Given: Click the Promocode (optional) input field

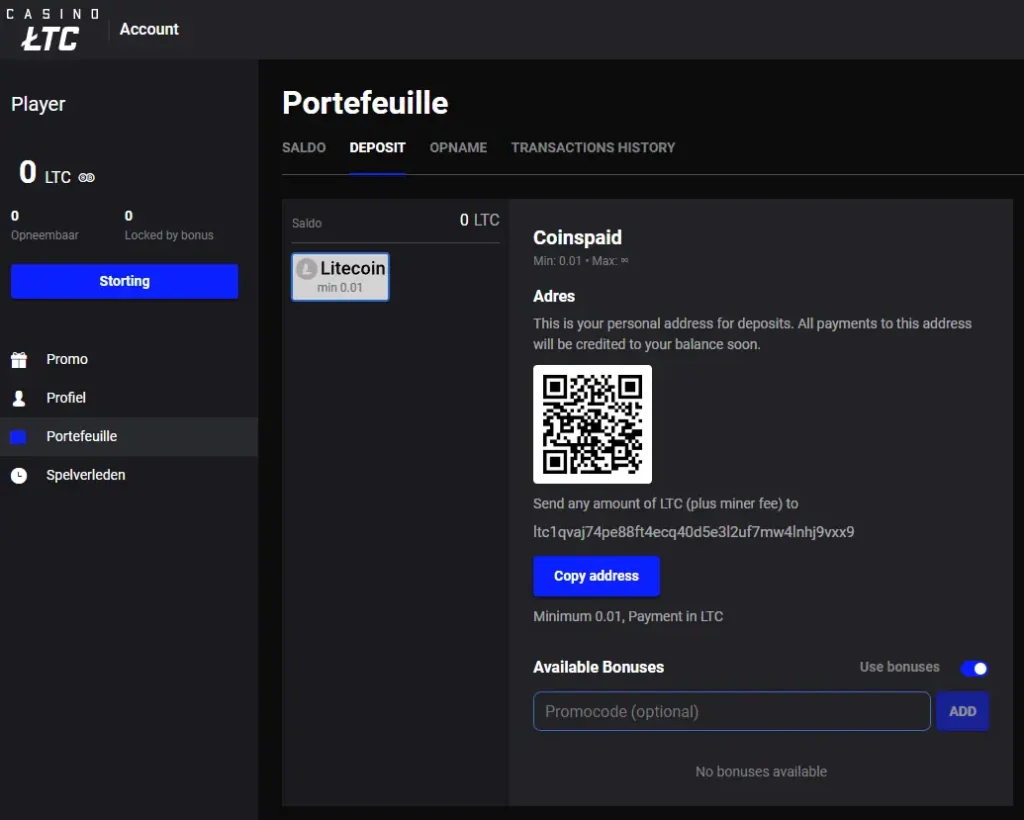Looking at the screenshot, I should click(x=731, y=711).
